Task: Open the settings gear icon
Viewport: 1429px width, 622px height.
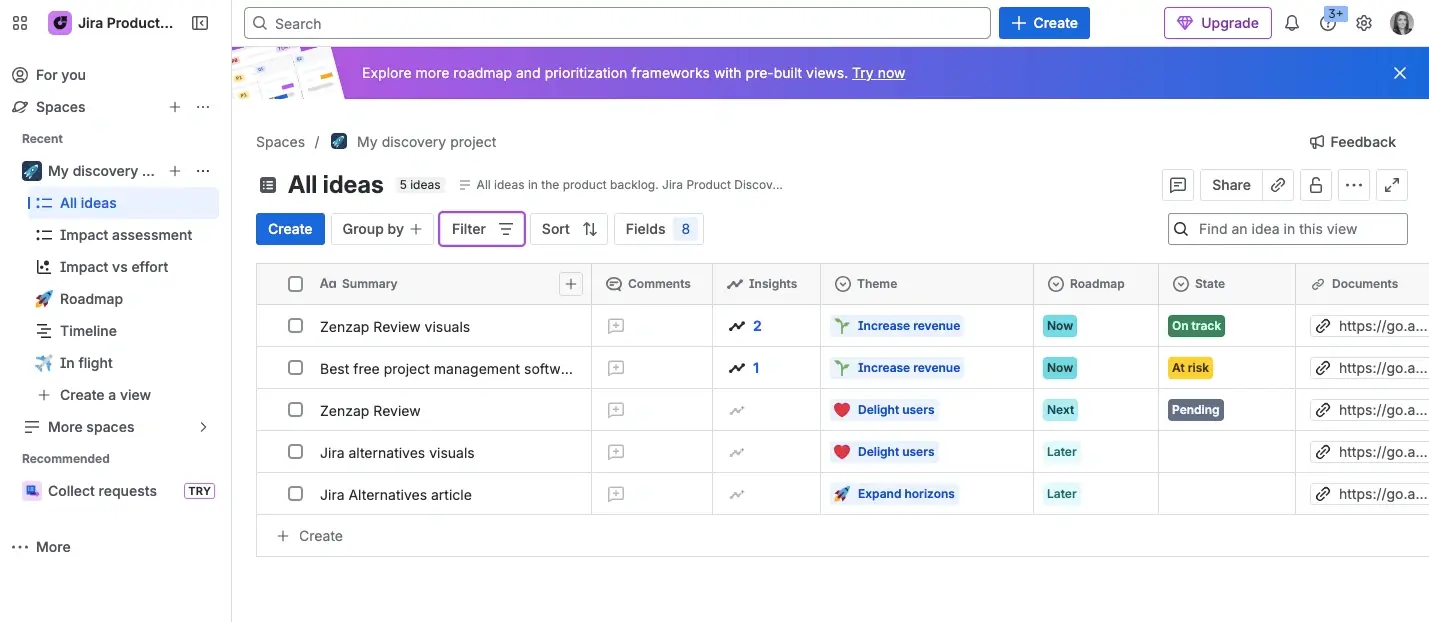Action: [x=1364, y=23]
